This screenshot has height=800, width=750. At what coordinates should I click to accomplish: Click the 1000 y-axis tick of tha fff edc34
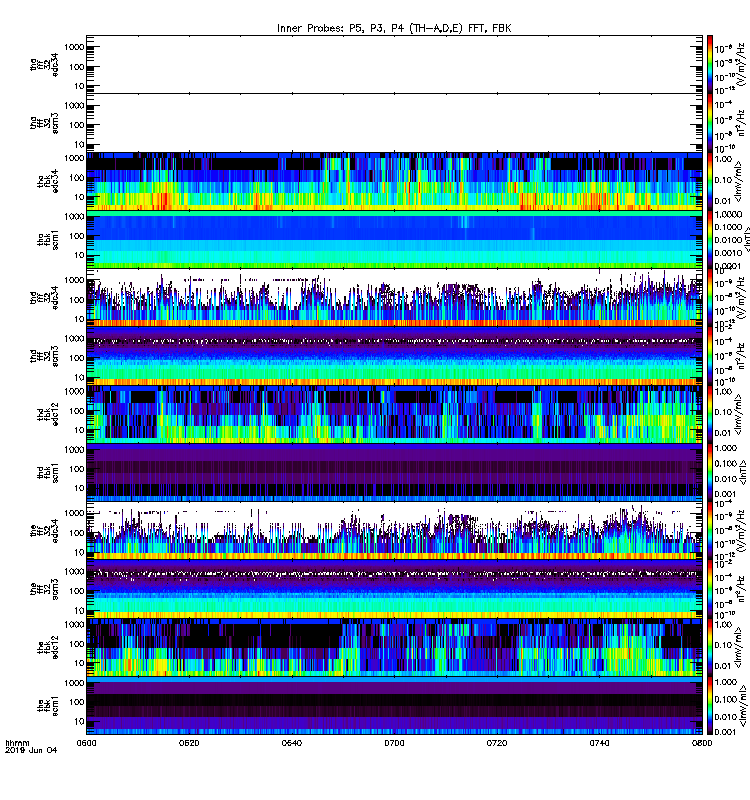tap(73, 47)
